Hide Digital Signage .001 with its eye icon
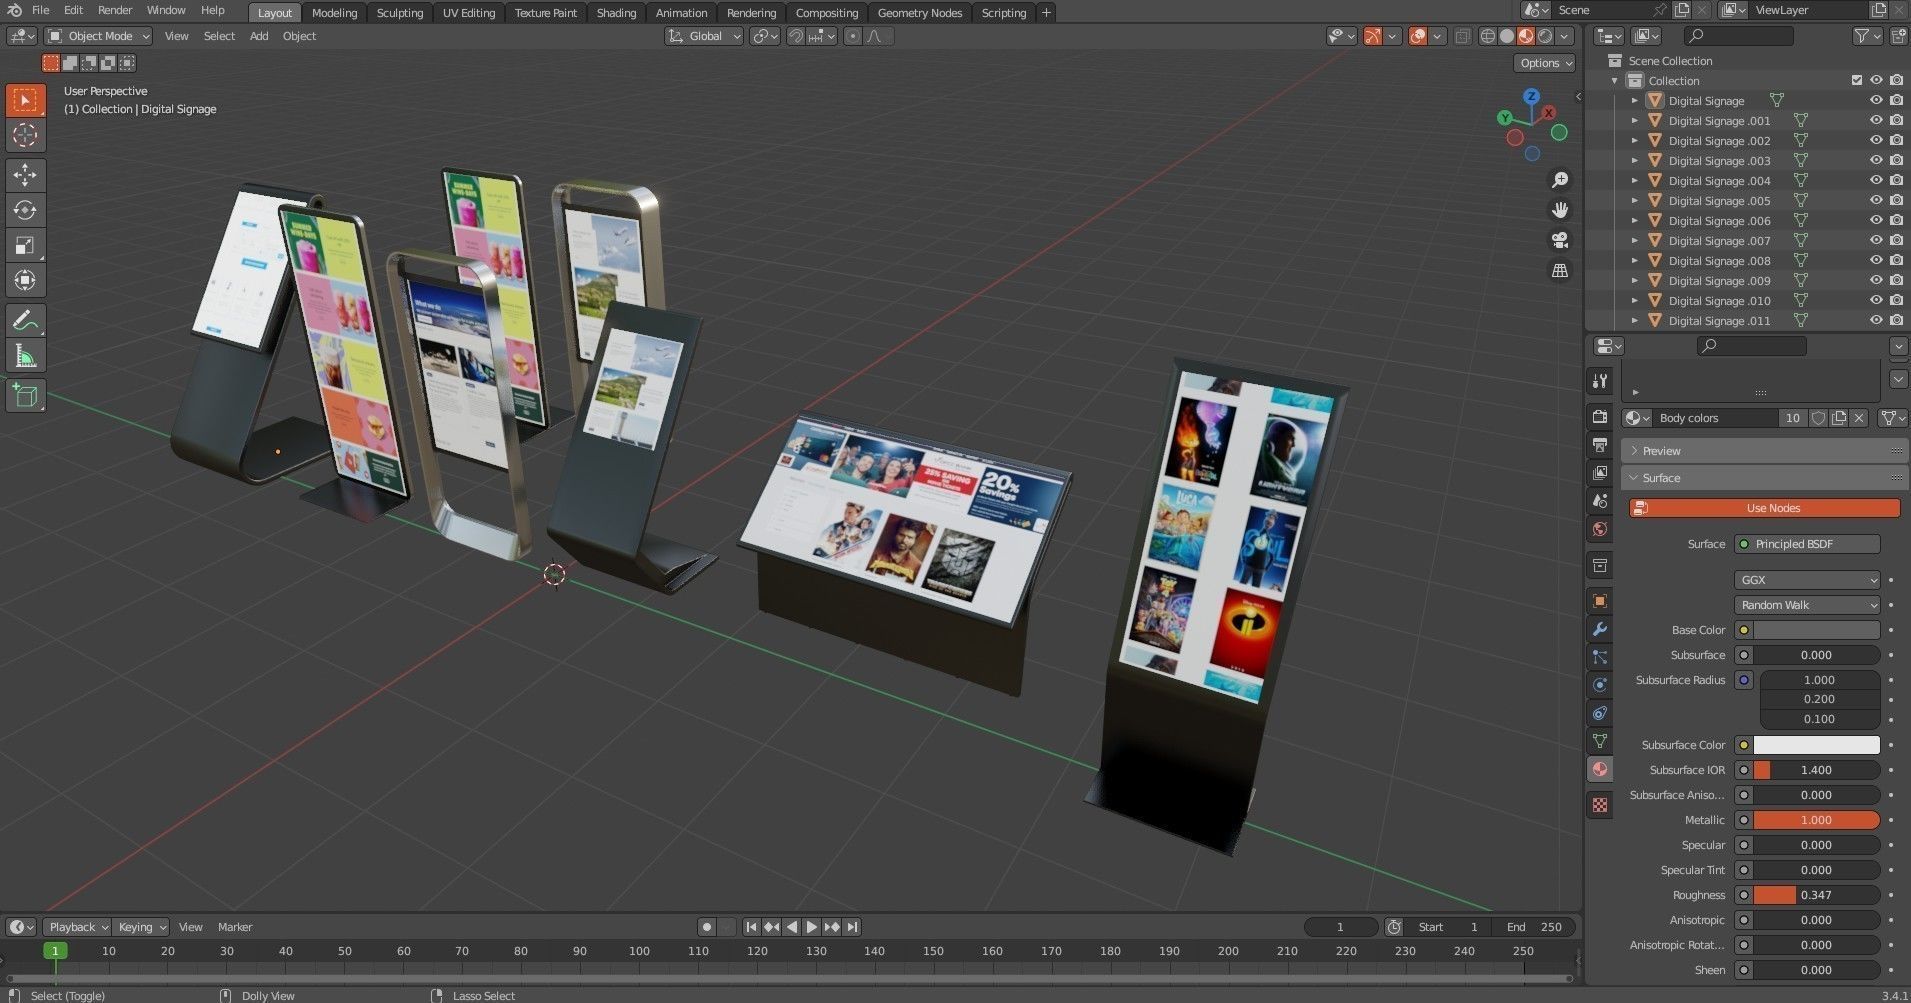Screen dimensions: 1911x1003 pos(1876,121)
